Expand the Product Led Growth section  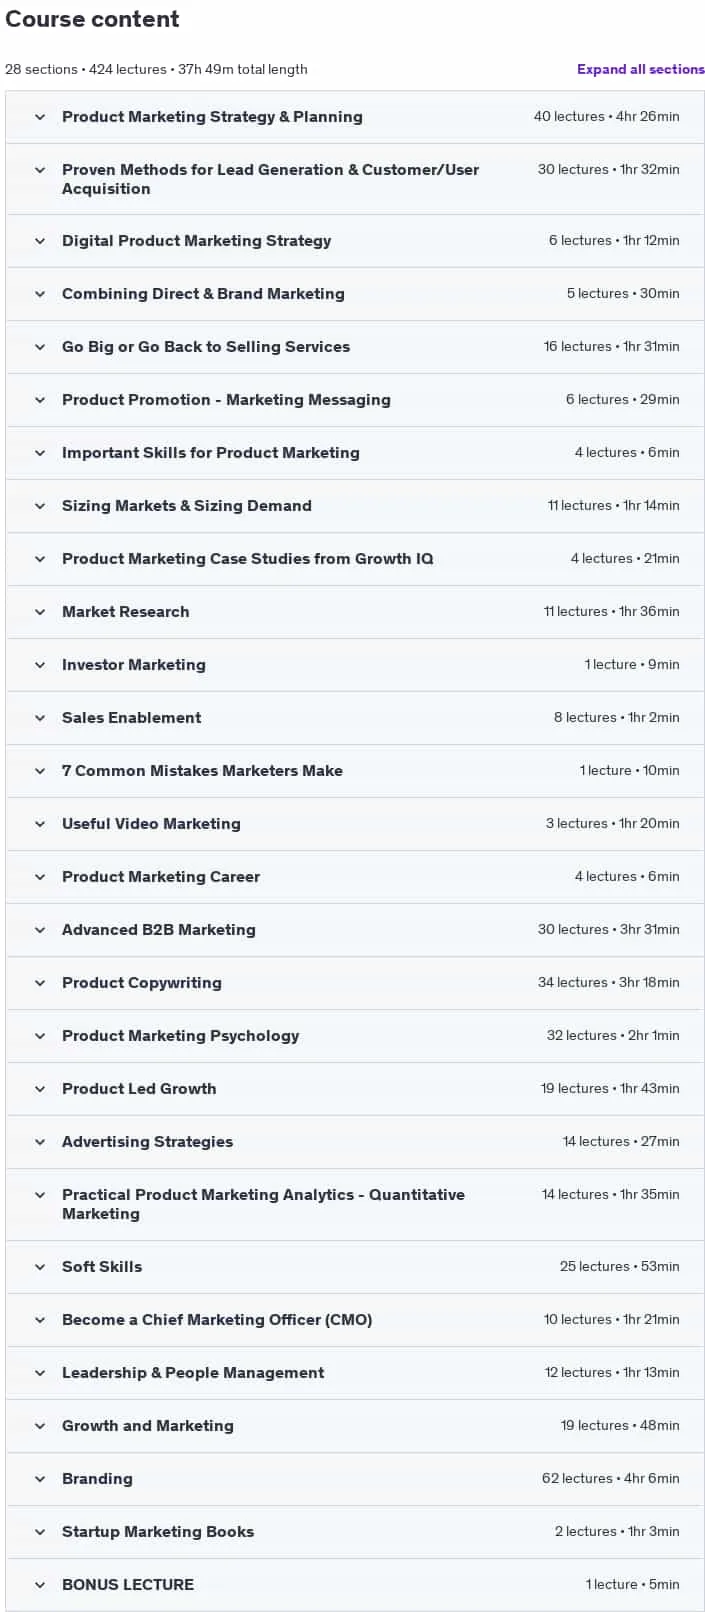pos(355,1089)
